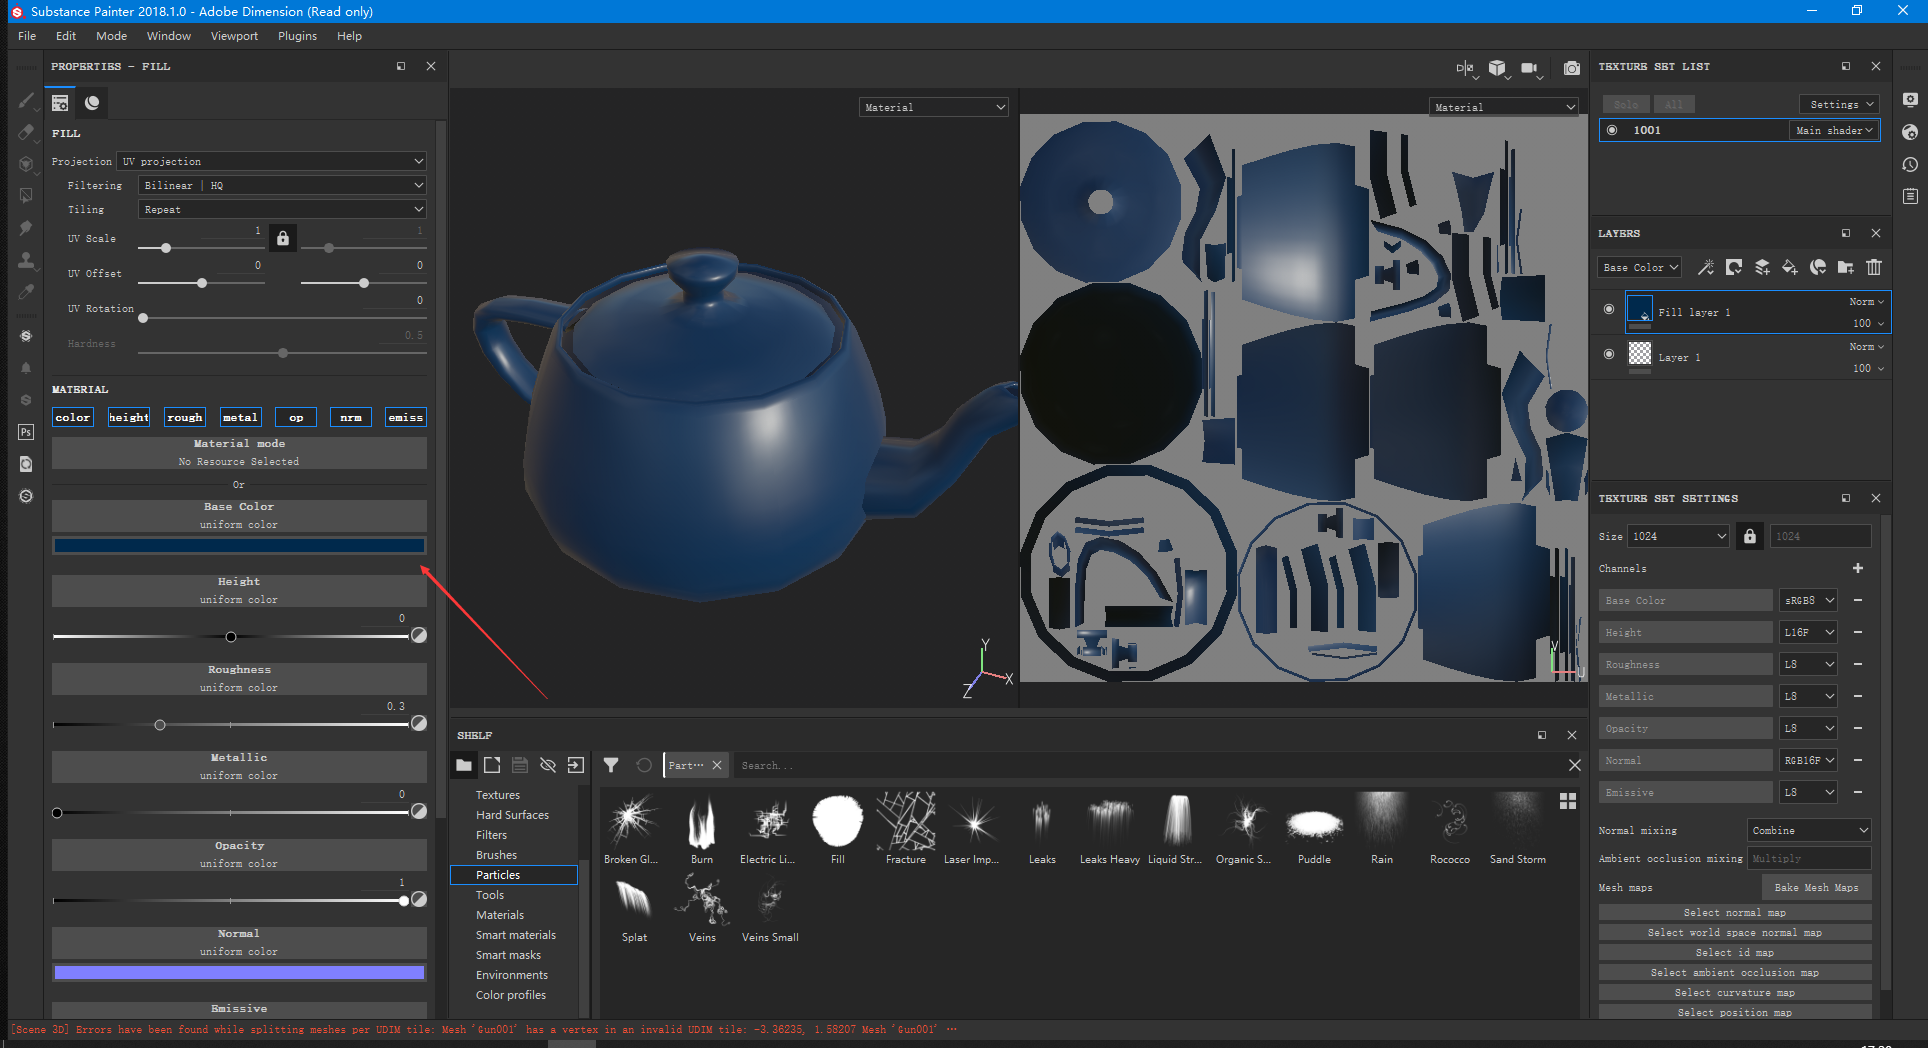This screenshot has height=1048, width=1928.
Task: Toggle the UV Scale lock
Action: coord(283,238)
